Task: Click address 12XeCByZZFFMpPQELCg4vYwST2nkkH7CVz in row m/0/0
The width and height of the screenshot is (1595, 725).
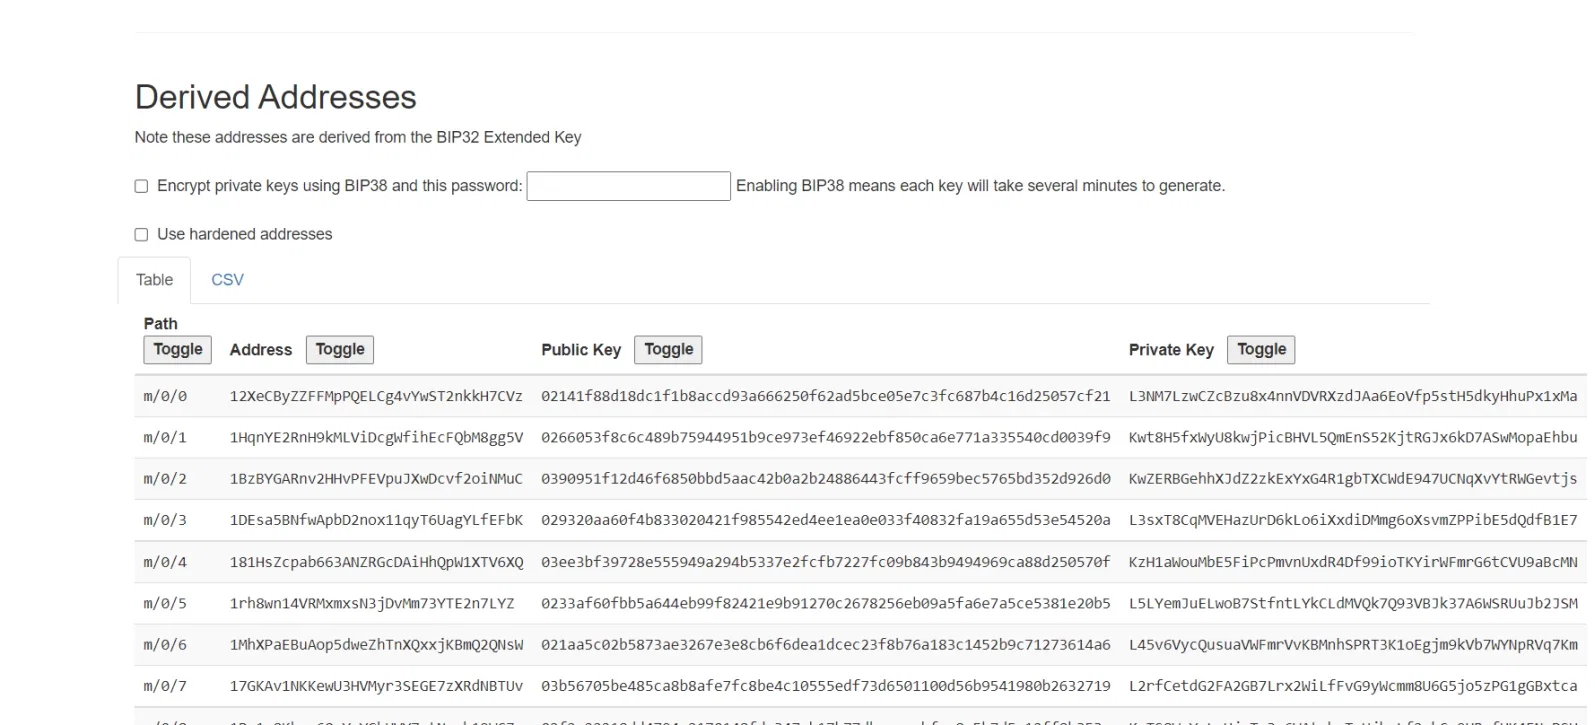Action: [x=376, y=396]
